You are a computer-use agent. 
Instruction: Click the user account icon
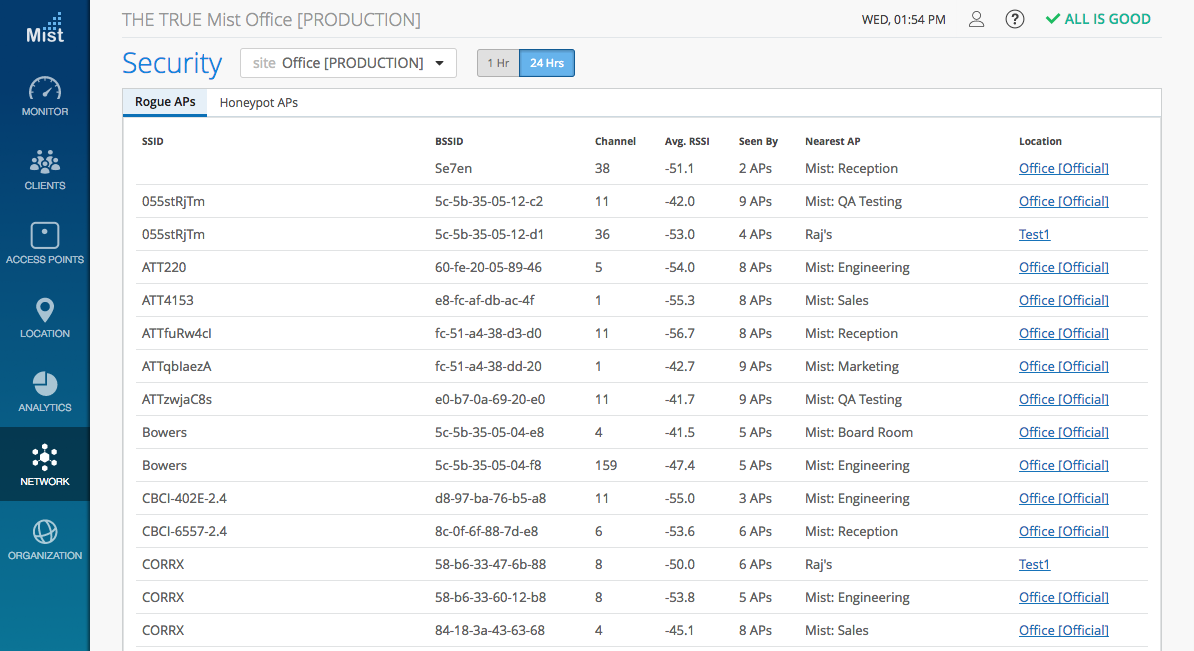point(977,20)
